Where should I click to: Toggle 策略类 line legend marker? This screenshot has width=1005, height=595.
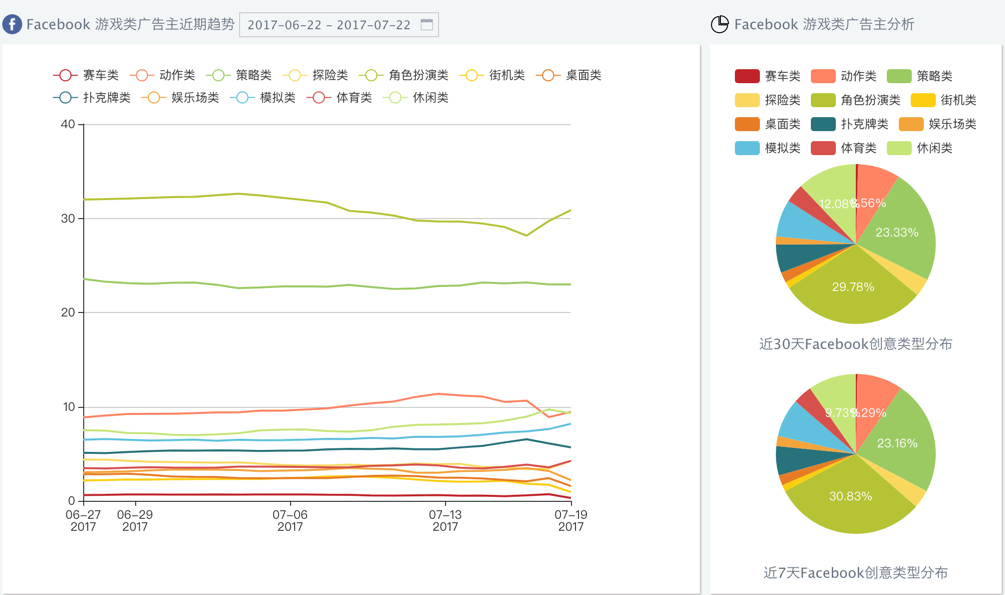218,75
